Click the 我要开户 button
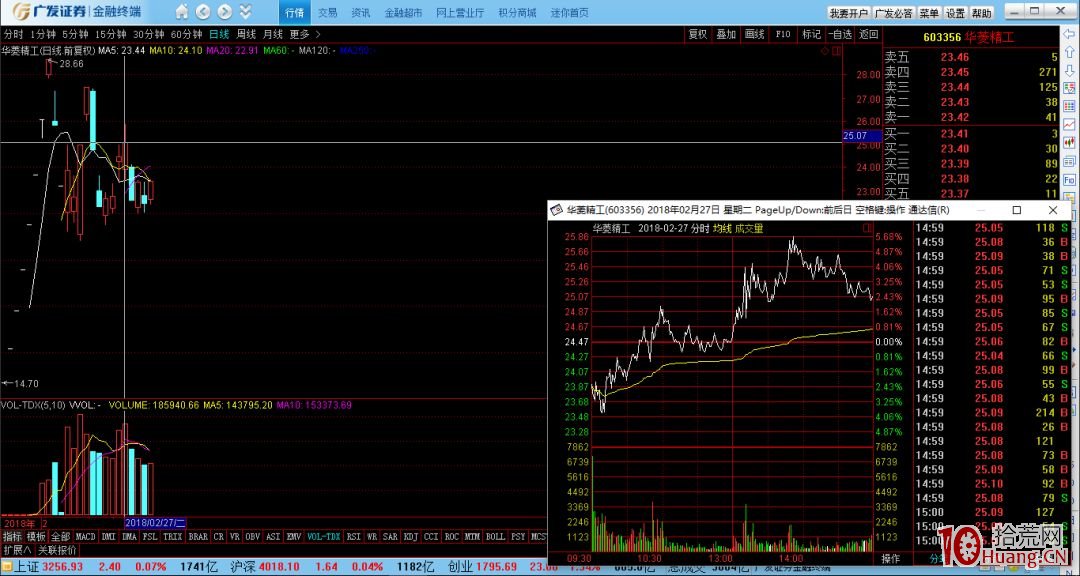Image resolution: width=1080 pixels, height=576 pixels. [848, 13]
